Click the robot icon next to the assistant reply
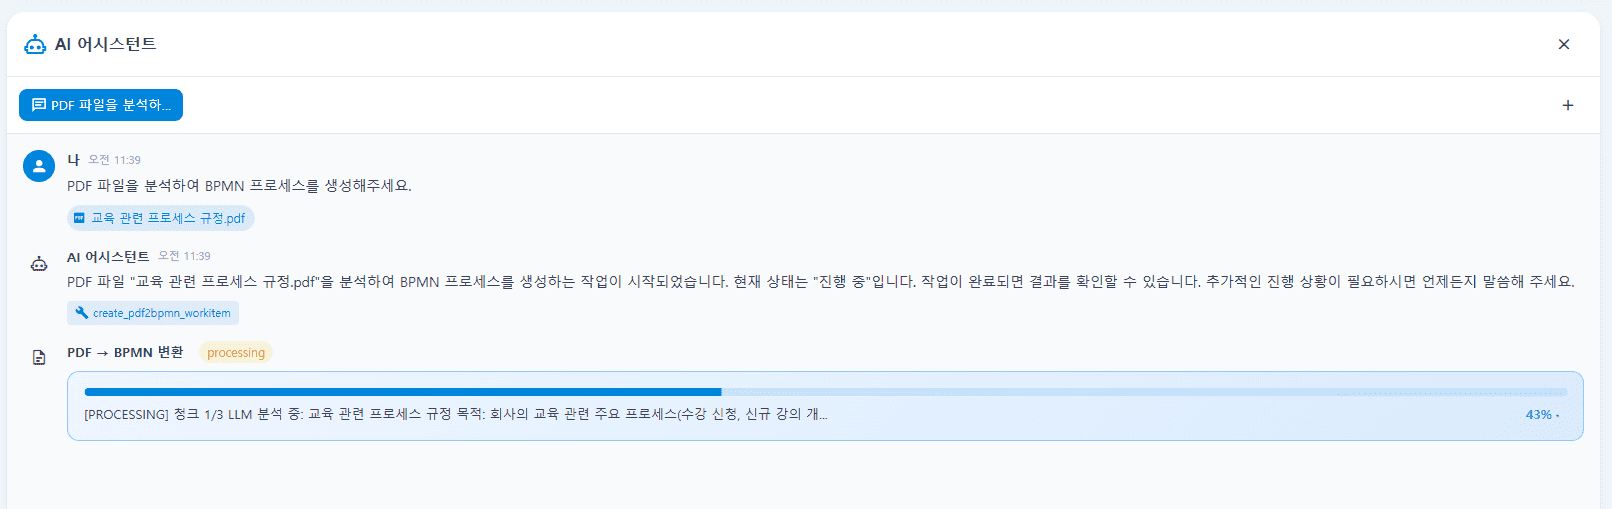Image resolution: width=1612 pixels, height=509 pixels. pyautogui.click(x=39, y=264)
